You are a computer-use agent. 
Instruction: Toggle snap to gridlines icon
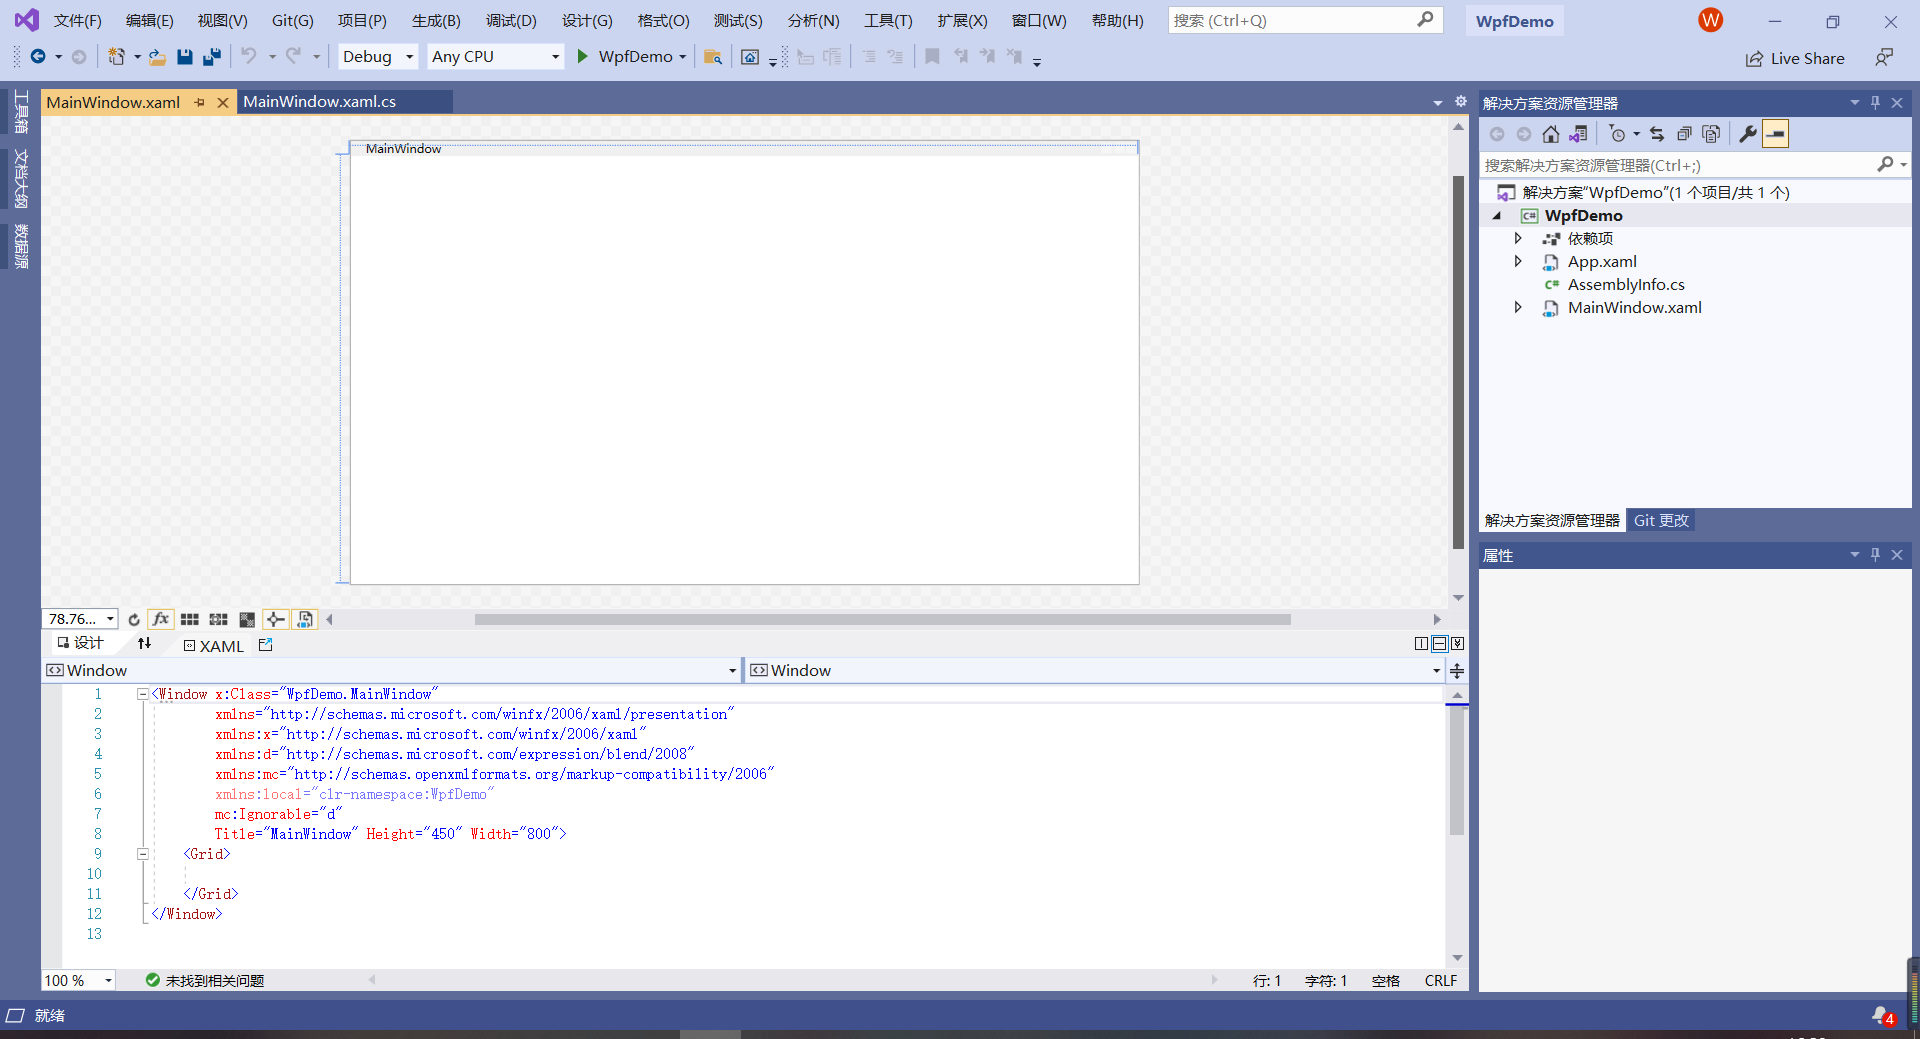218,620
